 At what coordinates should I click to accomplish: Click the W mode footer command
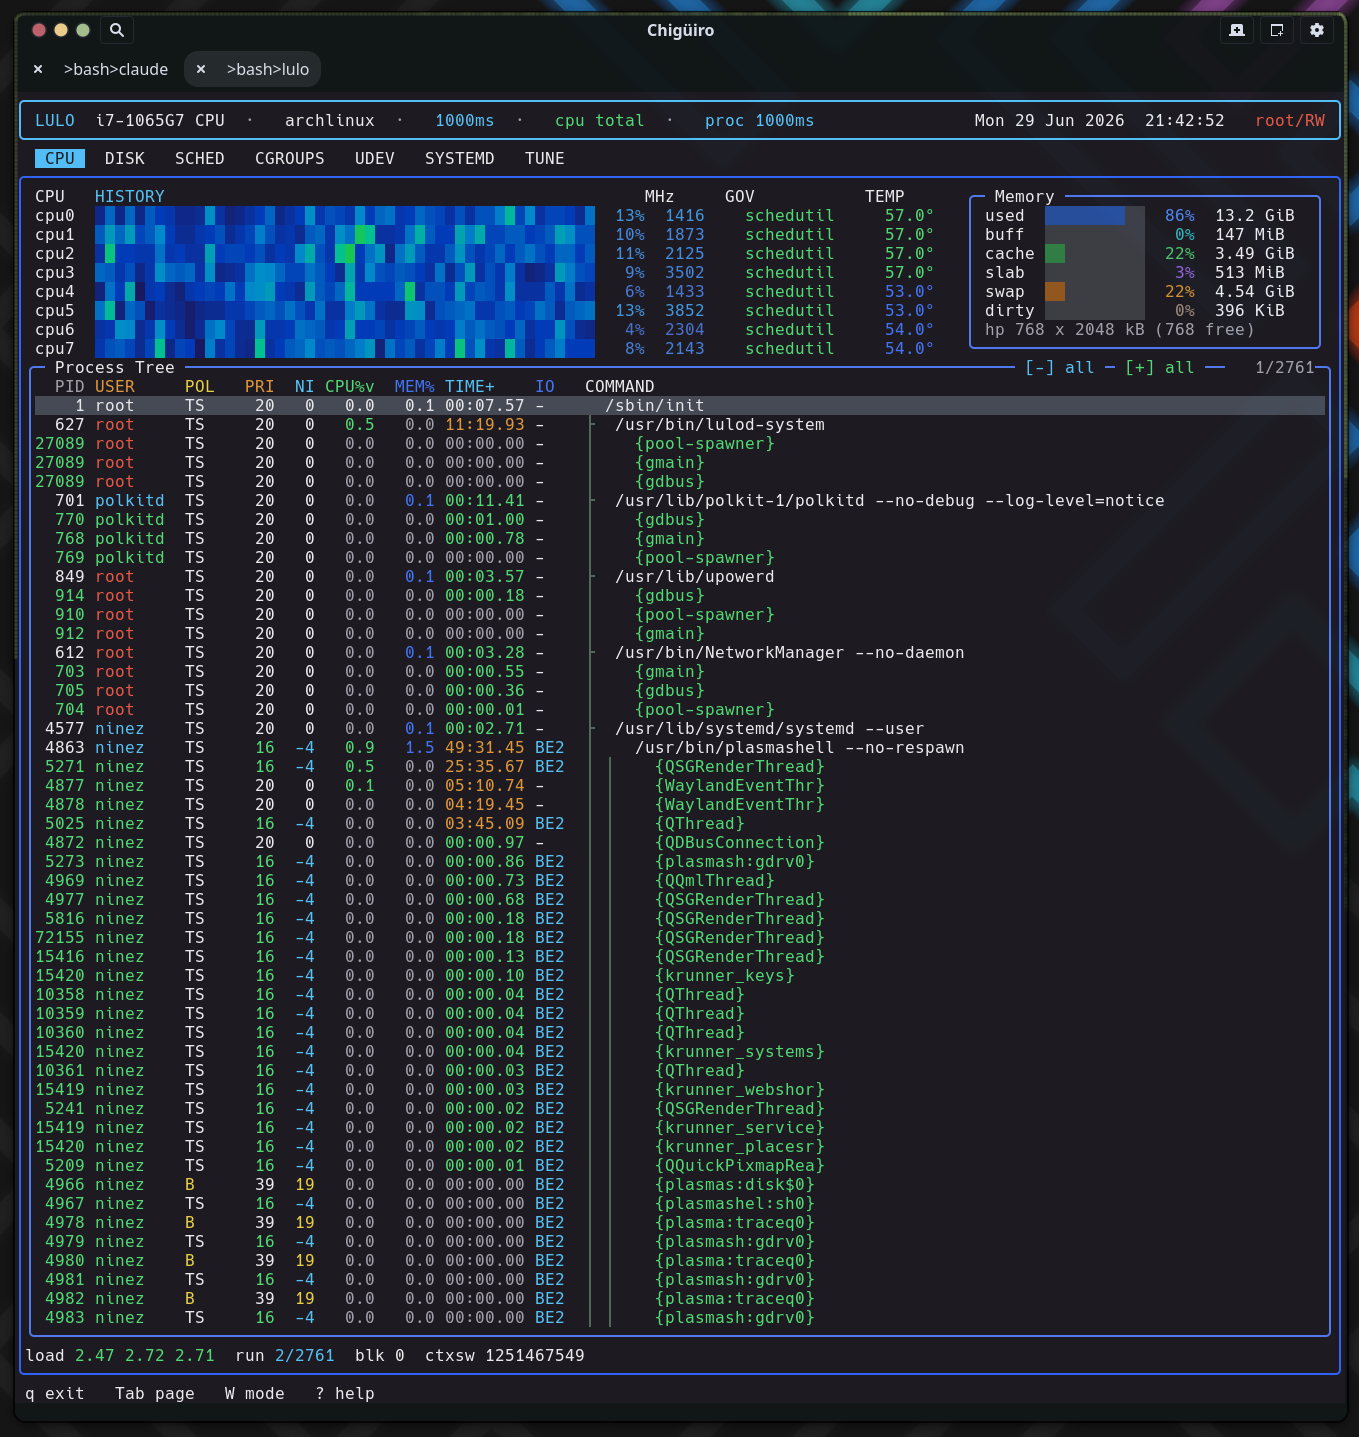click(255, 1393)
